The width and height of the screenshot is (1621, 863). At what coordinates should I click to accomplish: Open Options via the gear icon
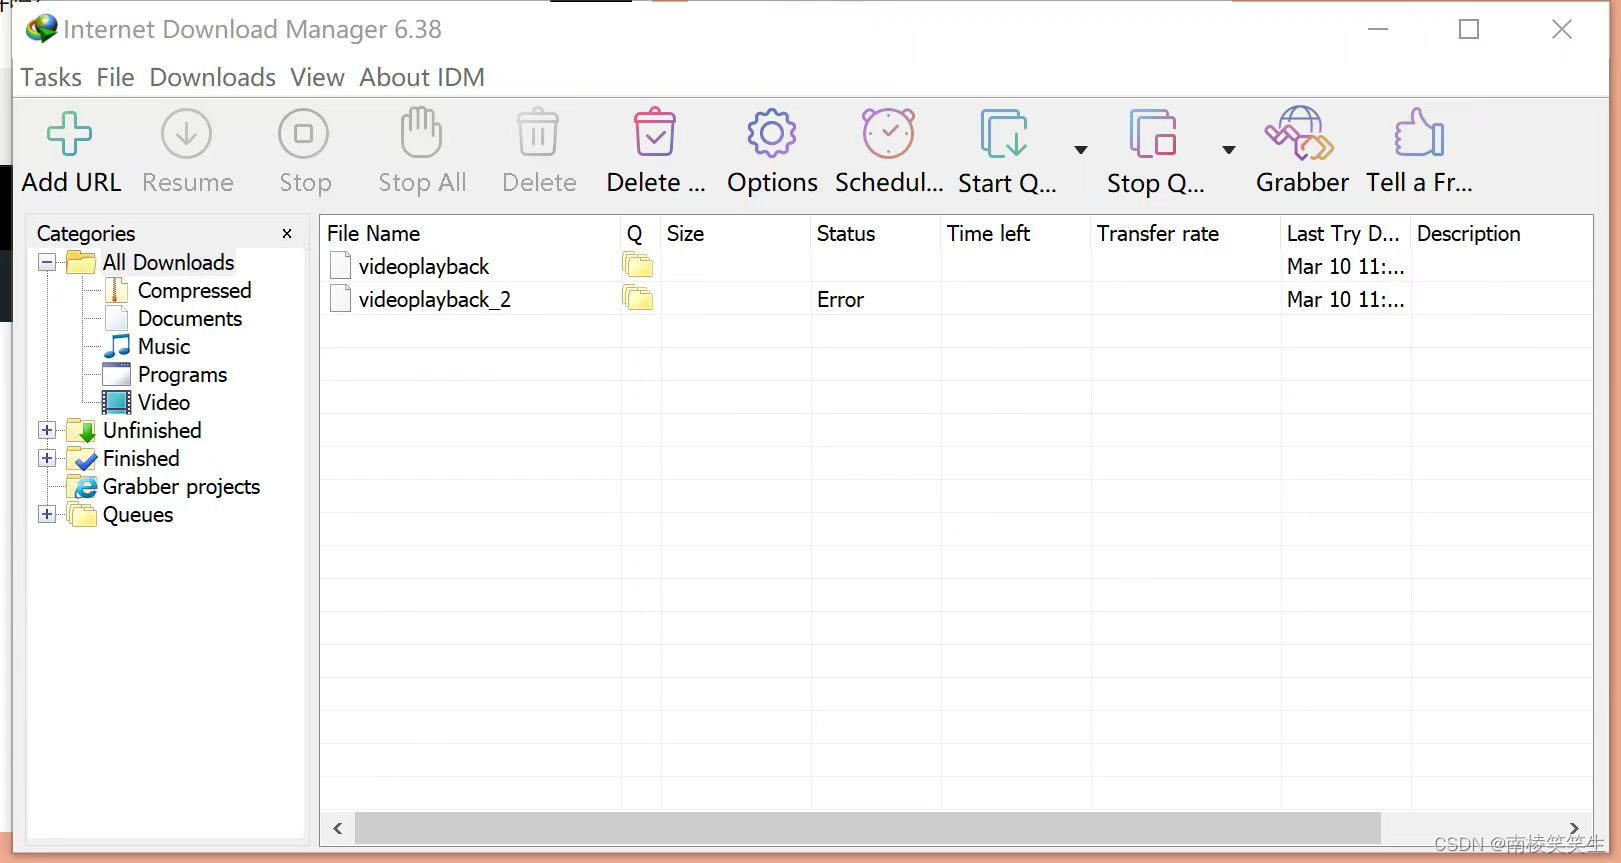(x=772, y=133)
